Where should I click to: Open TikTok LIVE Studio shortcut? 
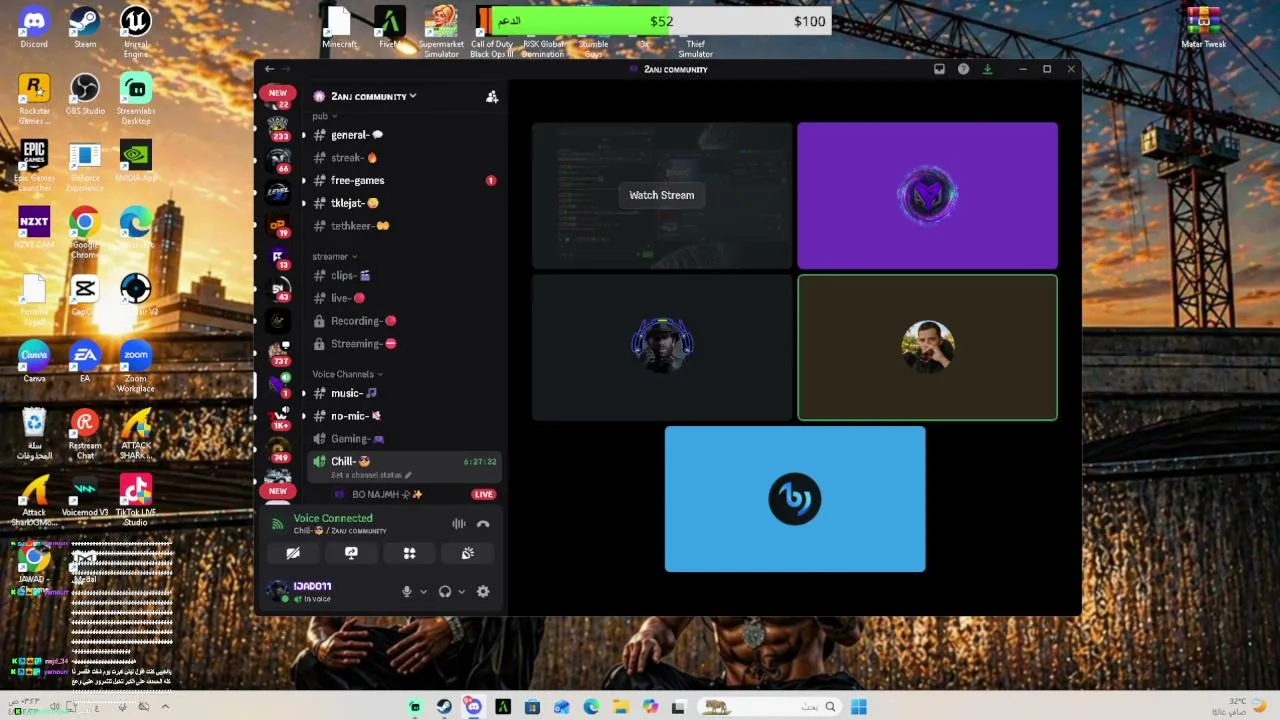(136, 500)
